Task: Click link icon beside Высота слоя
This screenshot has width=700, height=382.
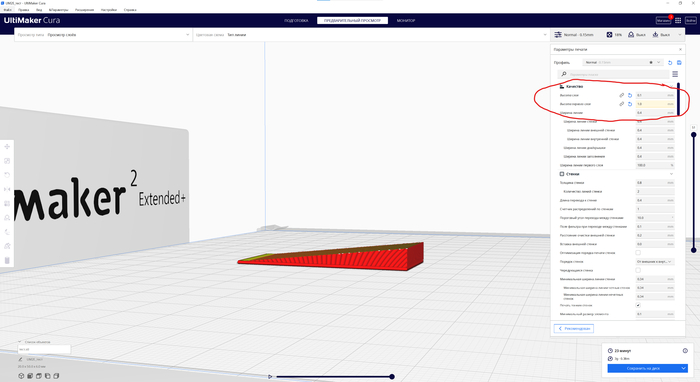Action: coord(621,95)
